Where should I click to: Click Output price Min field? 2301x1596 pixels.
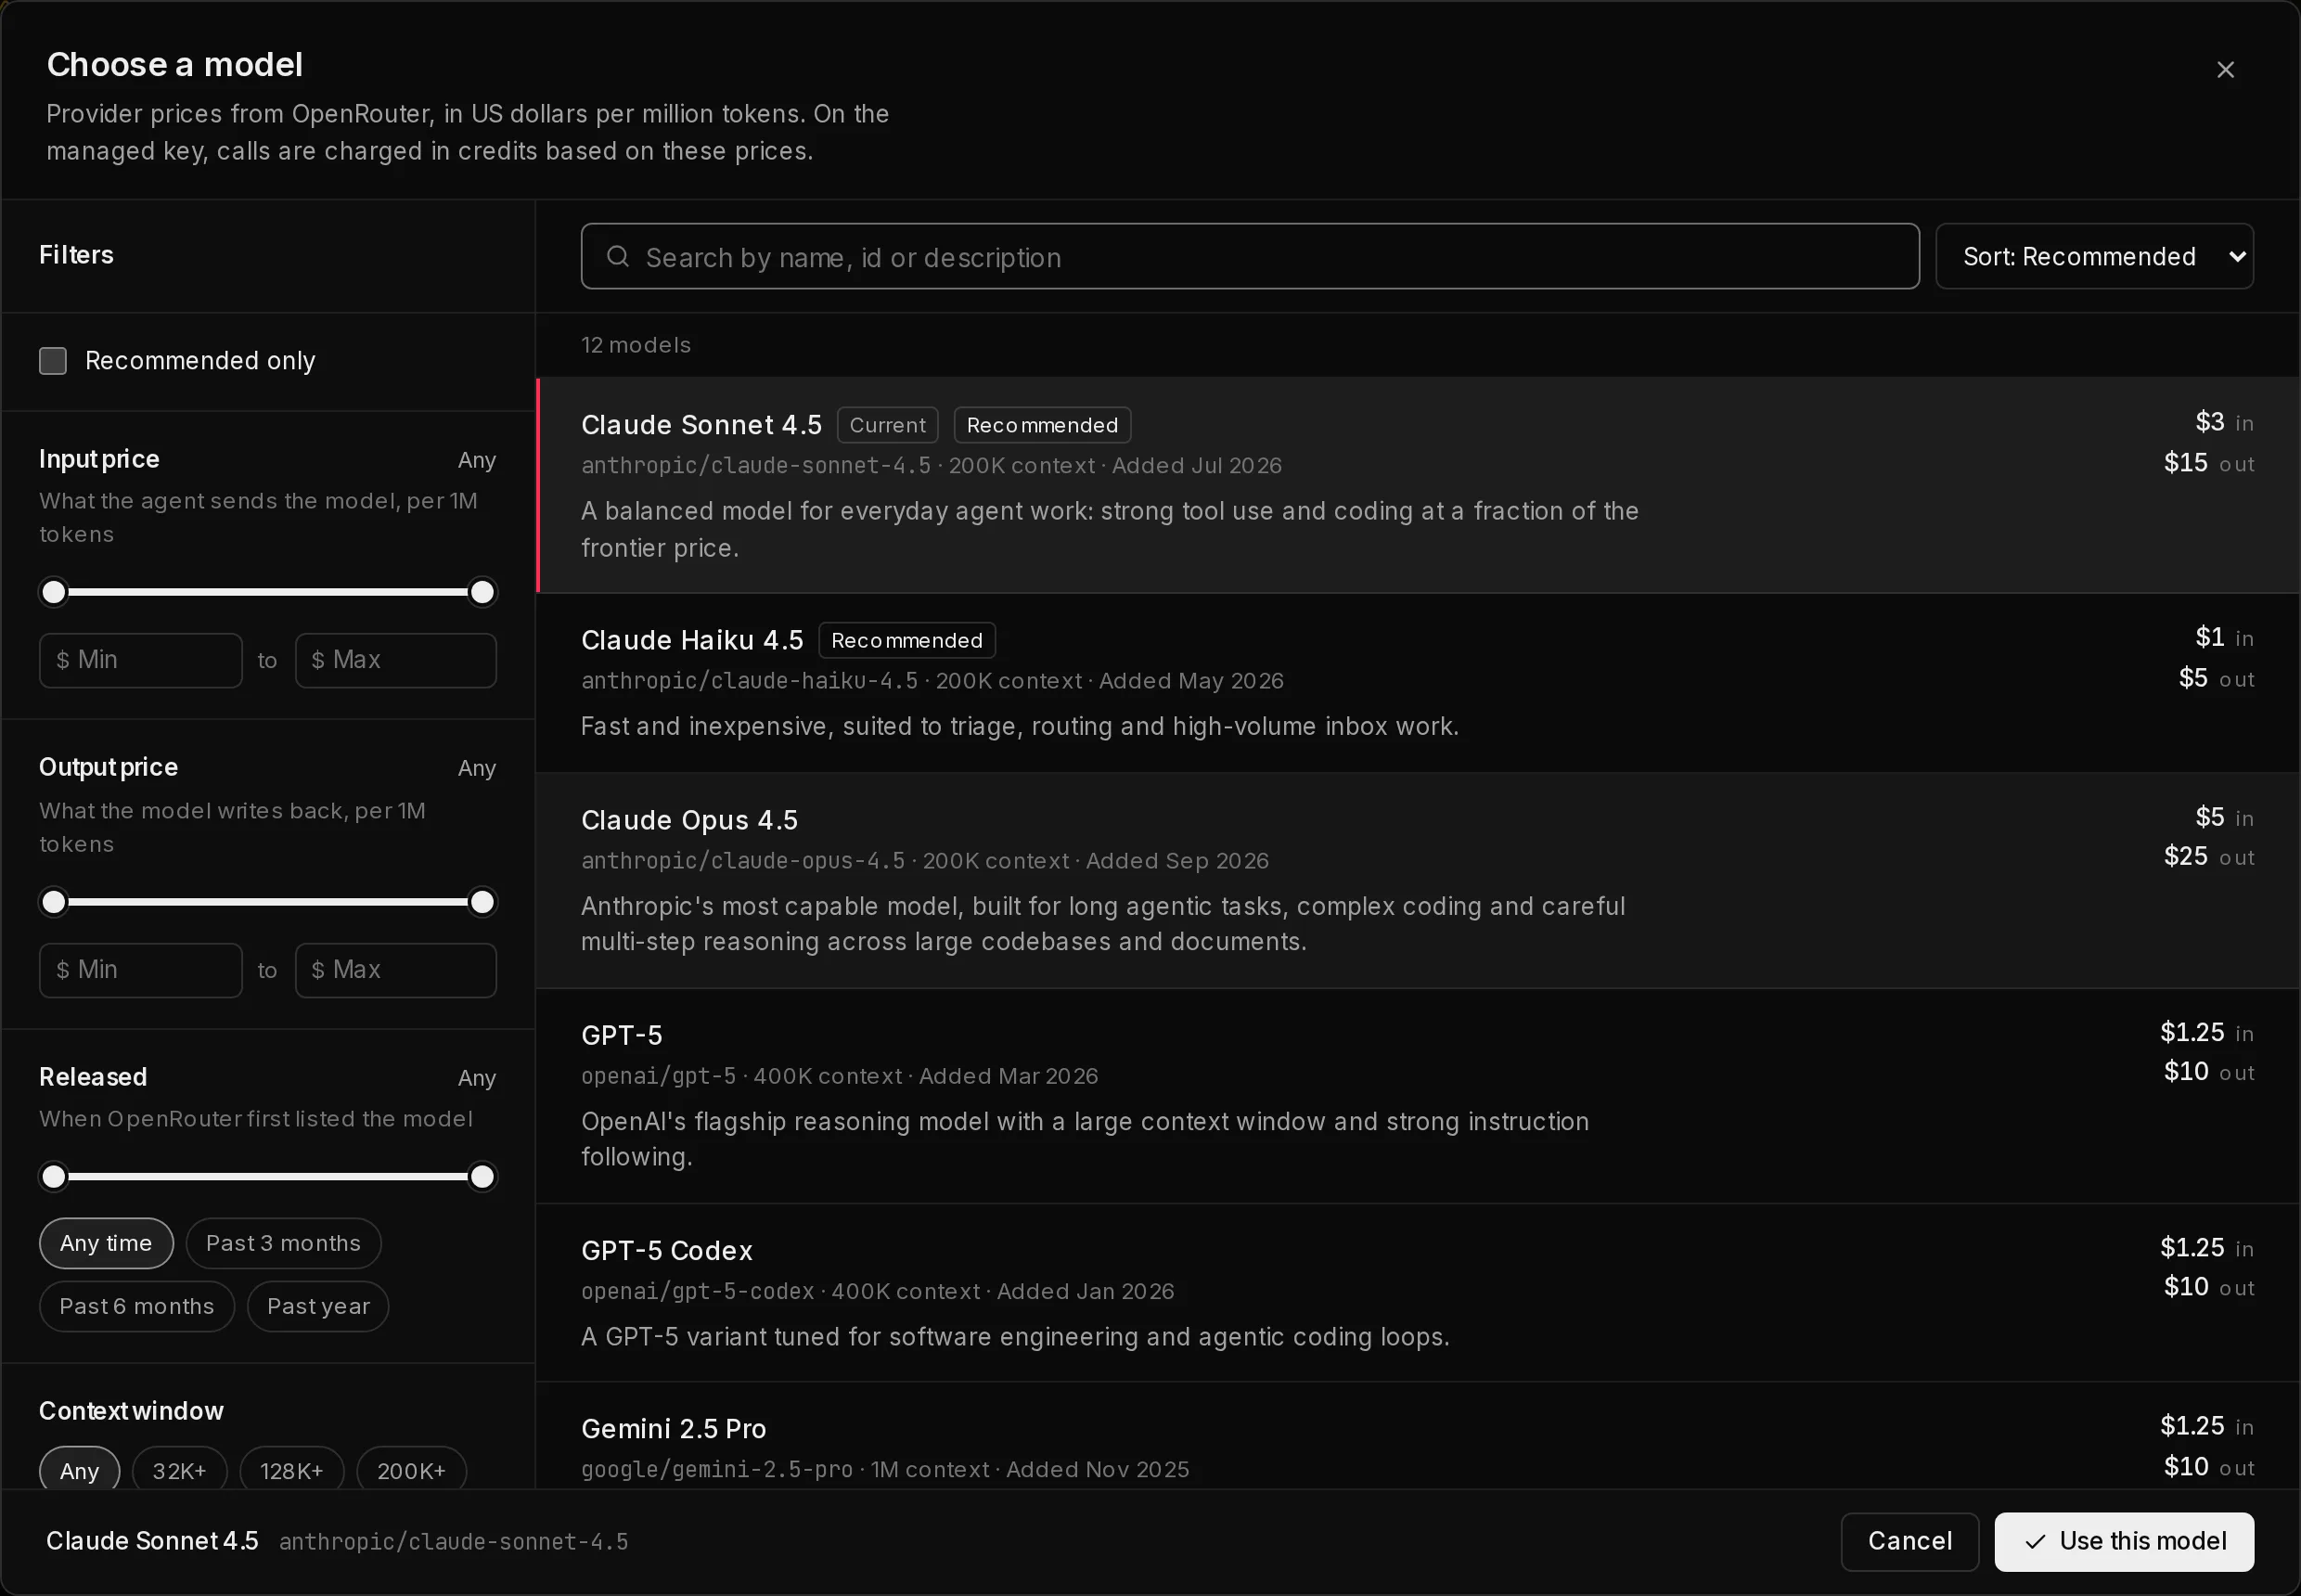click(x=140, y=970)
